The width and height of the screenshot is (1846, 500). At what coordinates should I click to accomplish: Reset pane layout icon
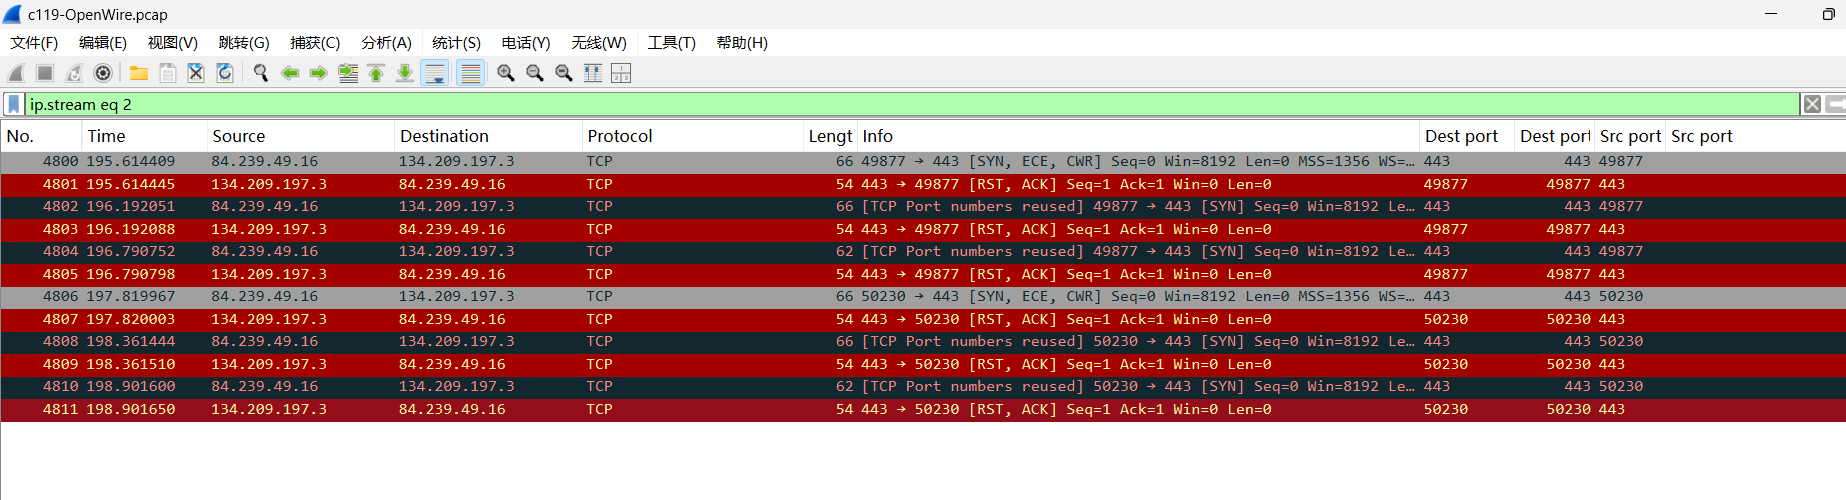[x=621, y=73]
